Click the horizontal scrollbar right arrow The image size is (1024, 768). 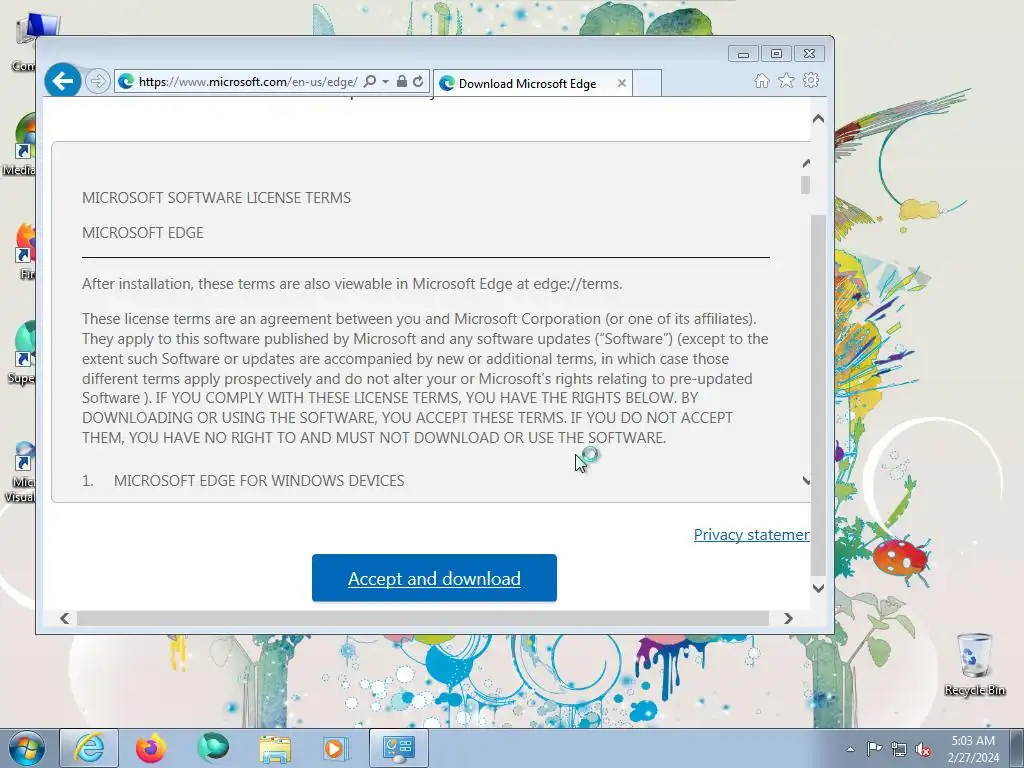788,618
